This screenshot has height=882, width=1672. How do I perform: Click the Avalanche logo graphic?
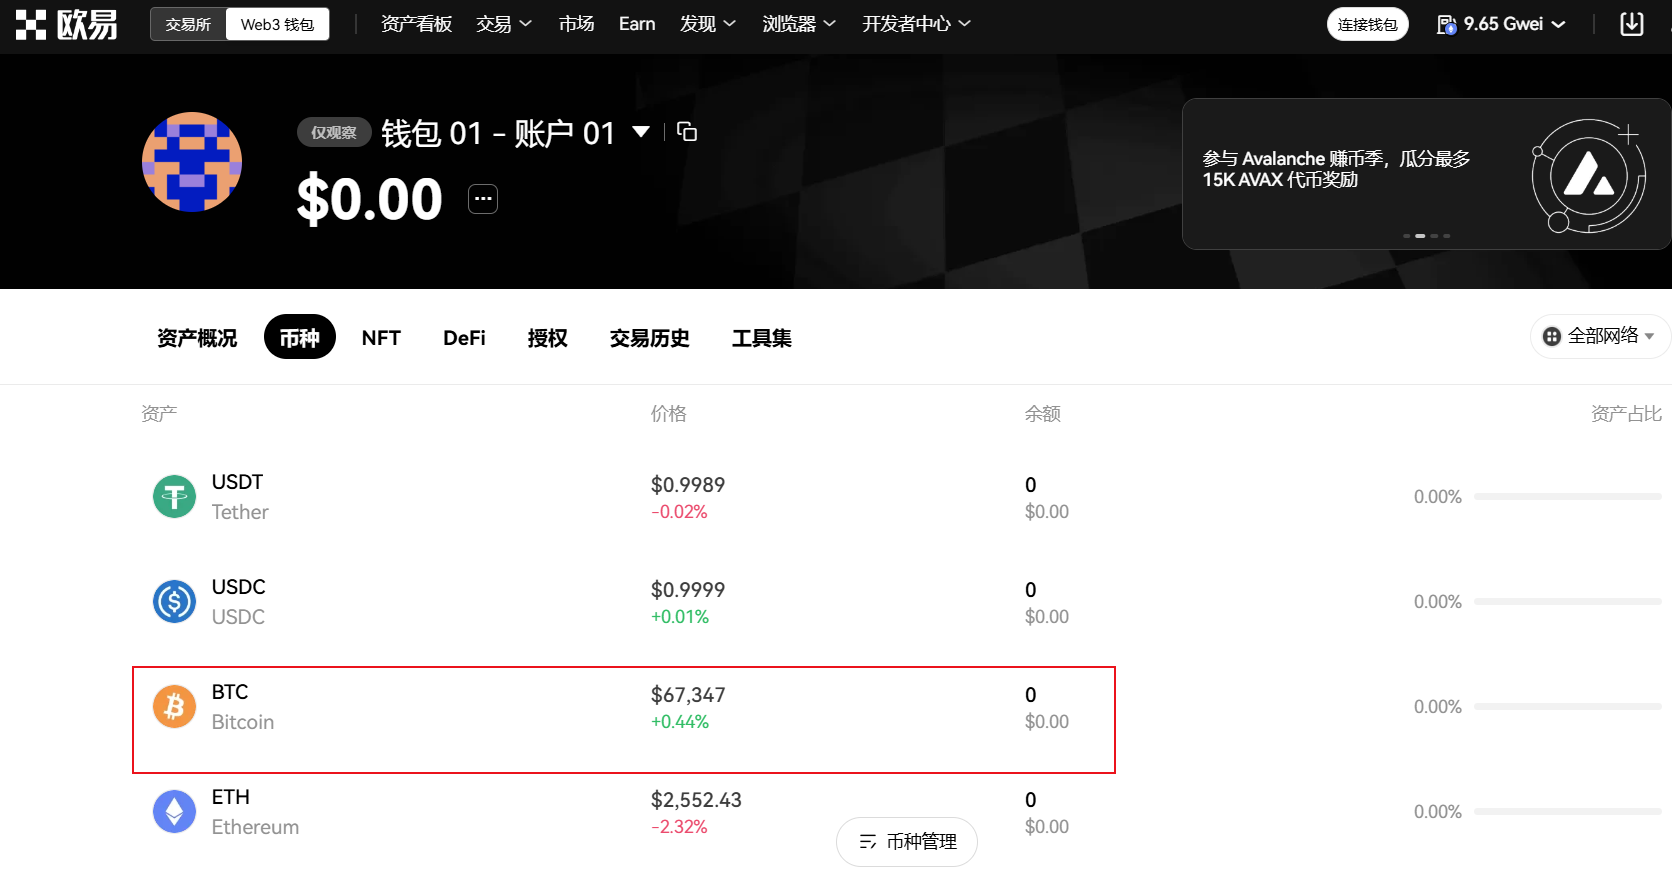tap(1588, 175)
